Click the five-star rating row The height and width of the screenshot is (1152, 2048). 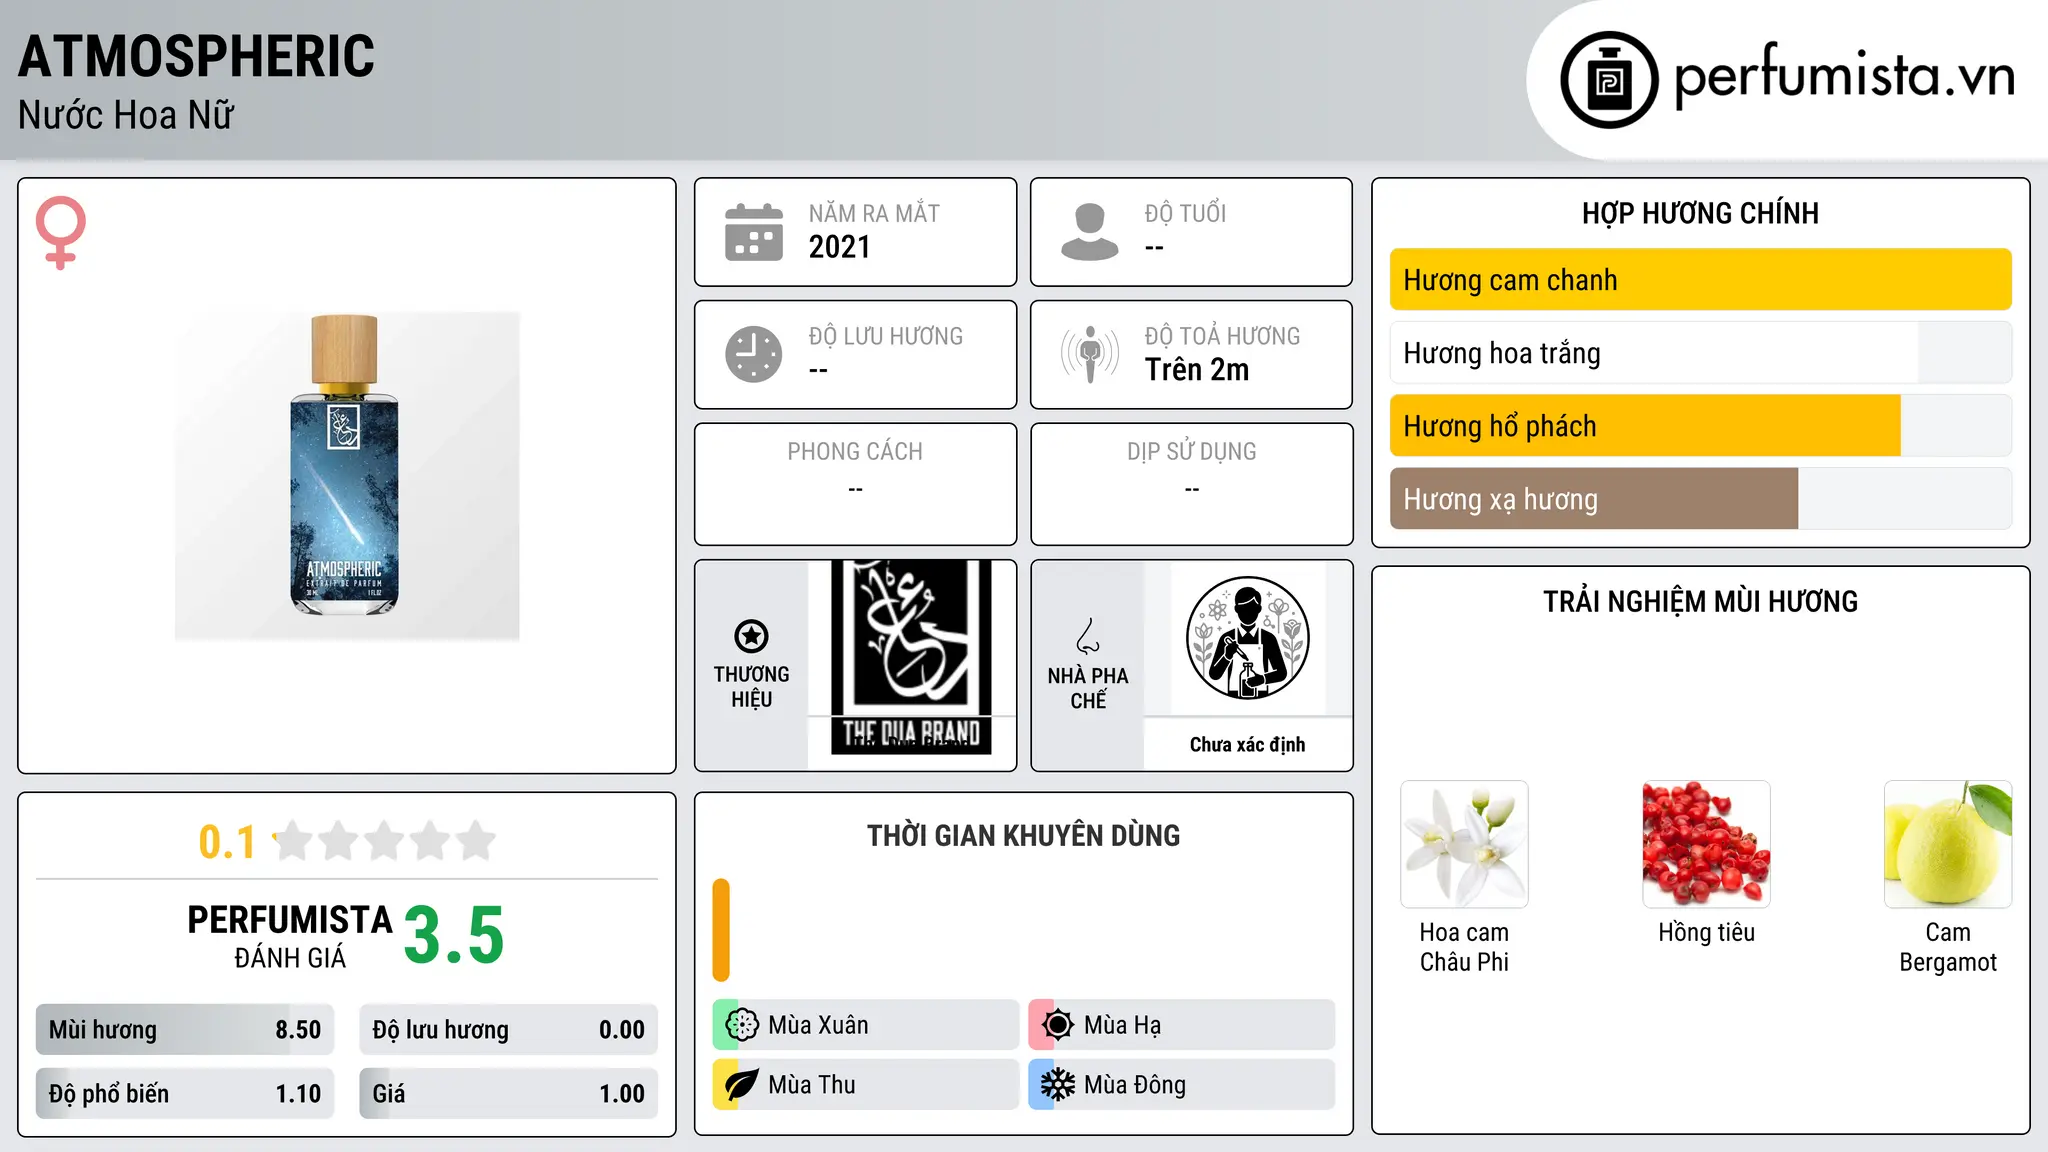tap(385, 841)
